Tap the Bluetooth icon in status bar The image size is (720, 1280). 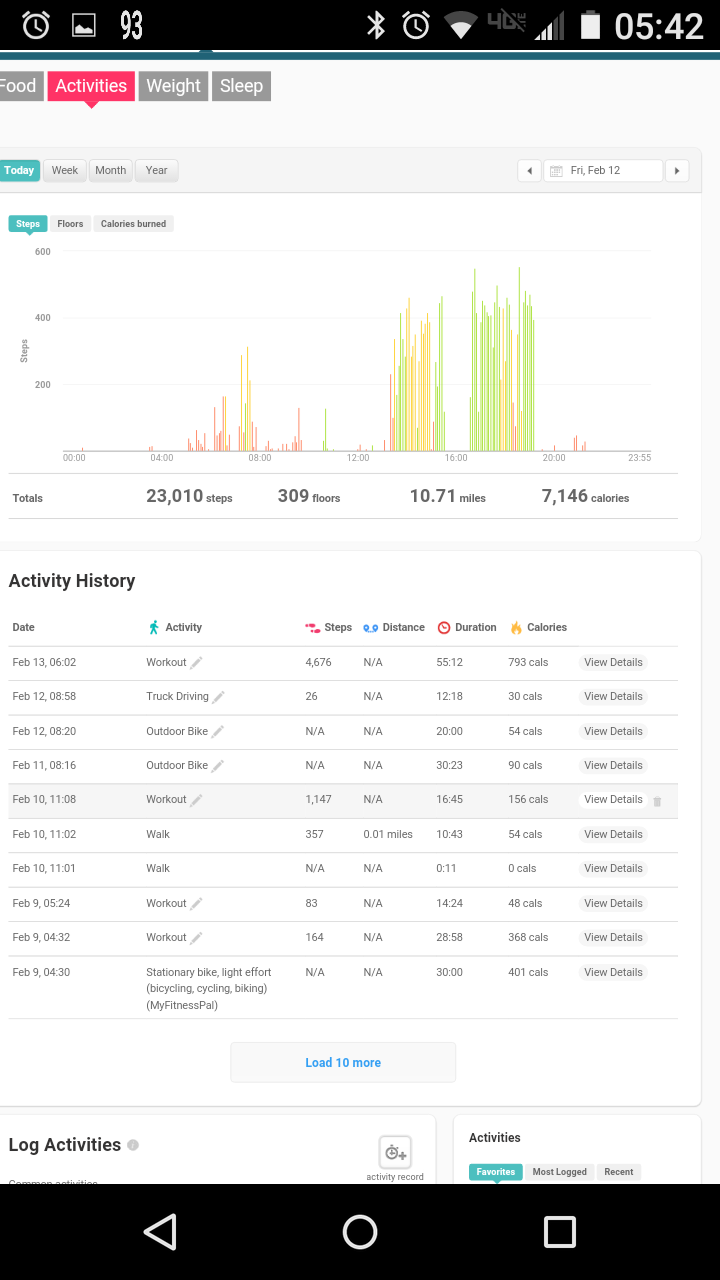pyautogui.click(x=376, y=25)
